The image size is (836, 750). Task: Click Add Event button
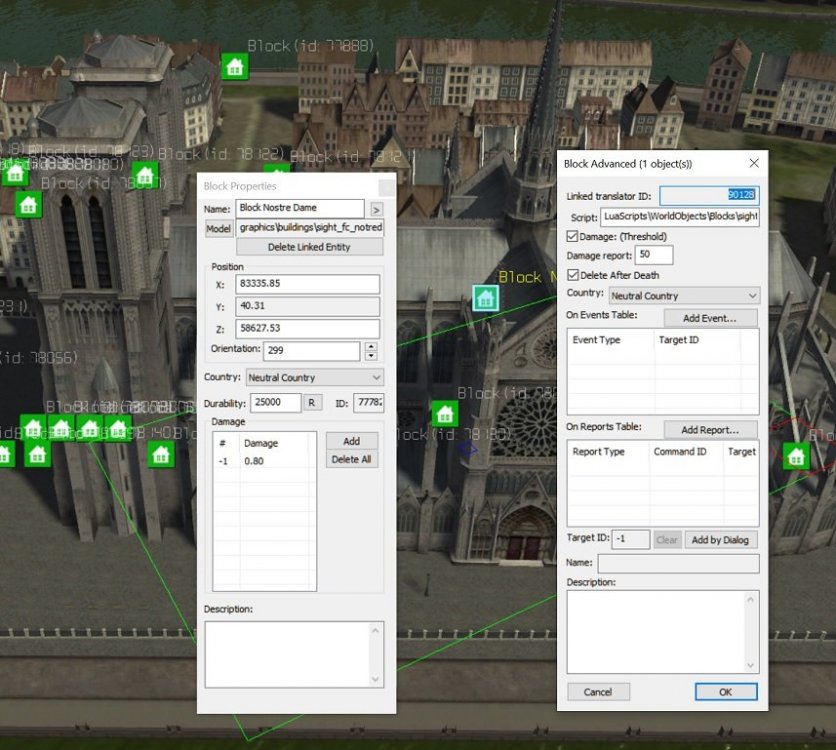[709, 318]
